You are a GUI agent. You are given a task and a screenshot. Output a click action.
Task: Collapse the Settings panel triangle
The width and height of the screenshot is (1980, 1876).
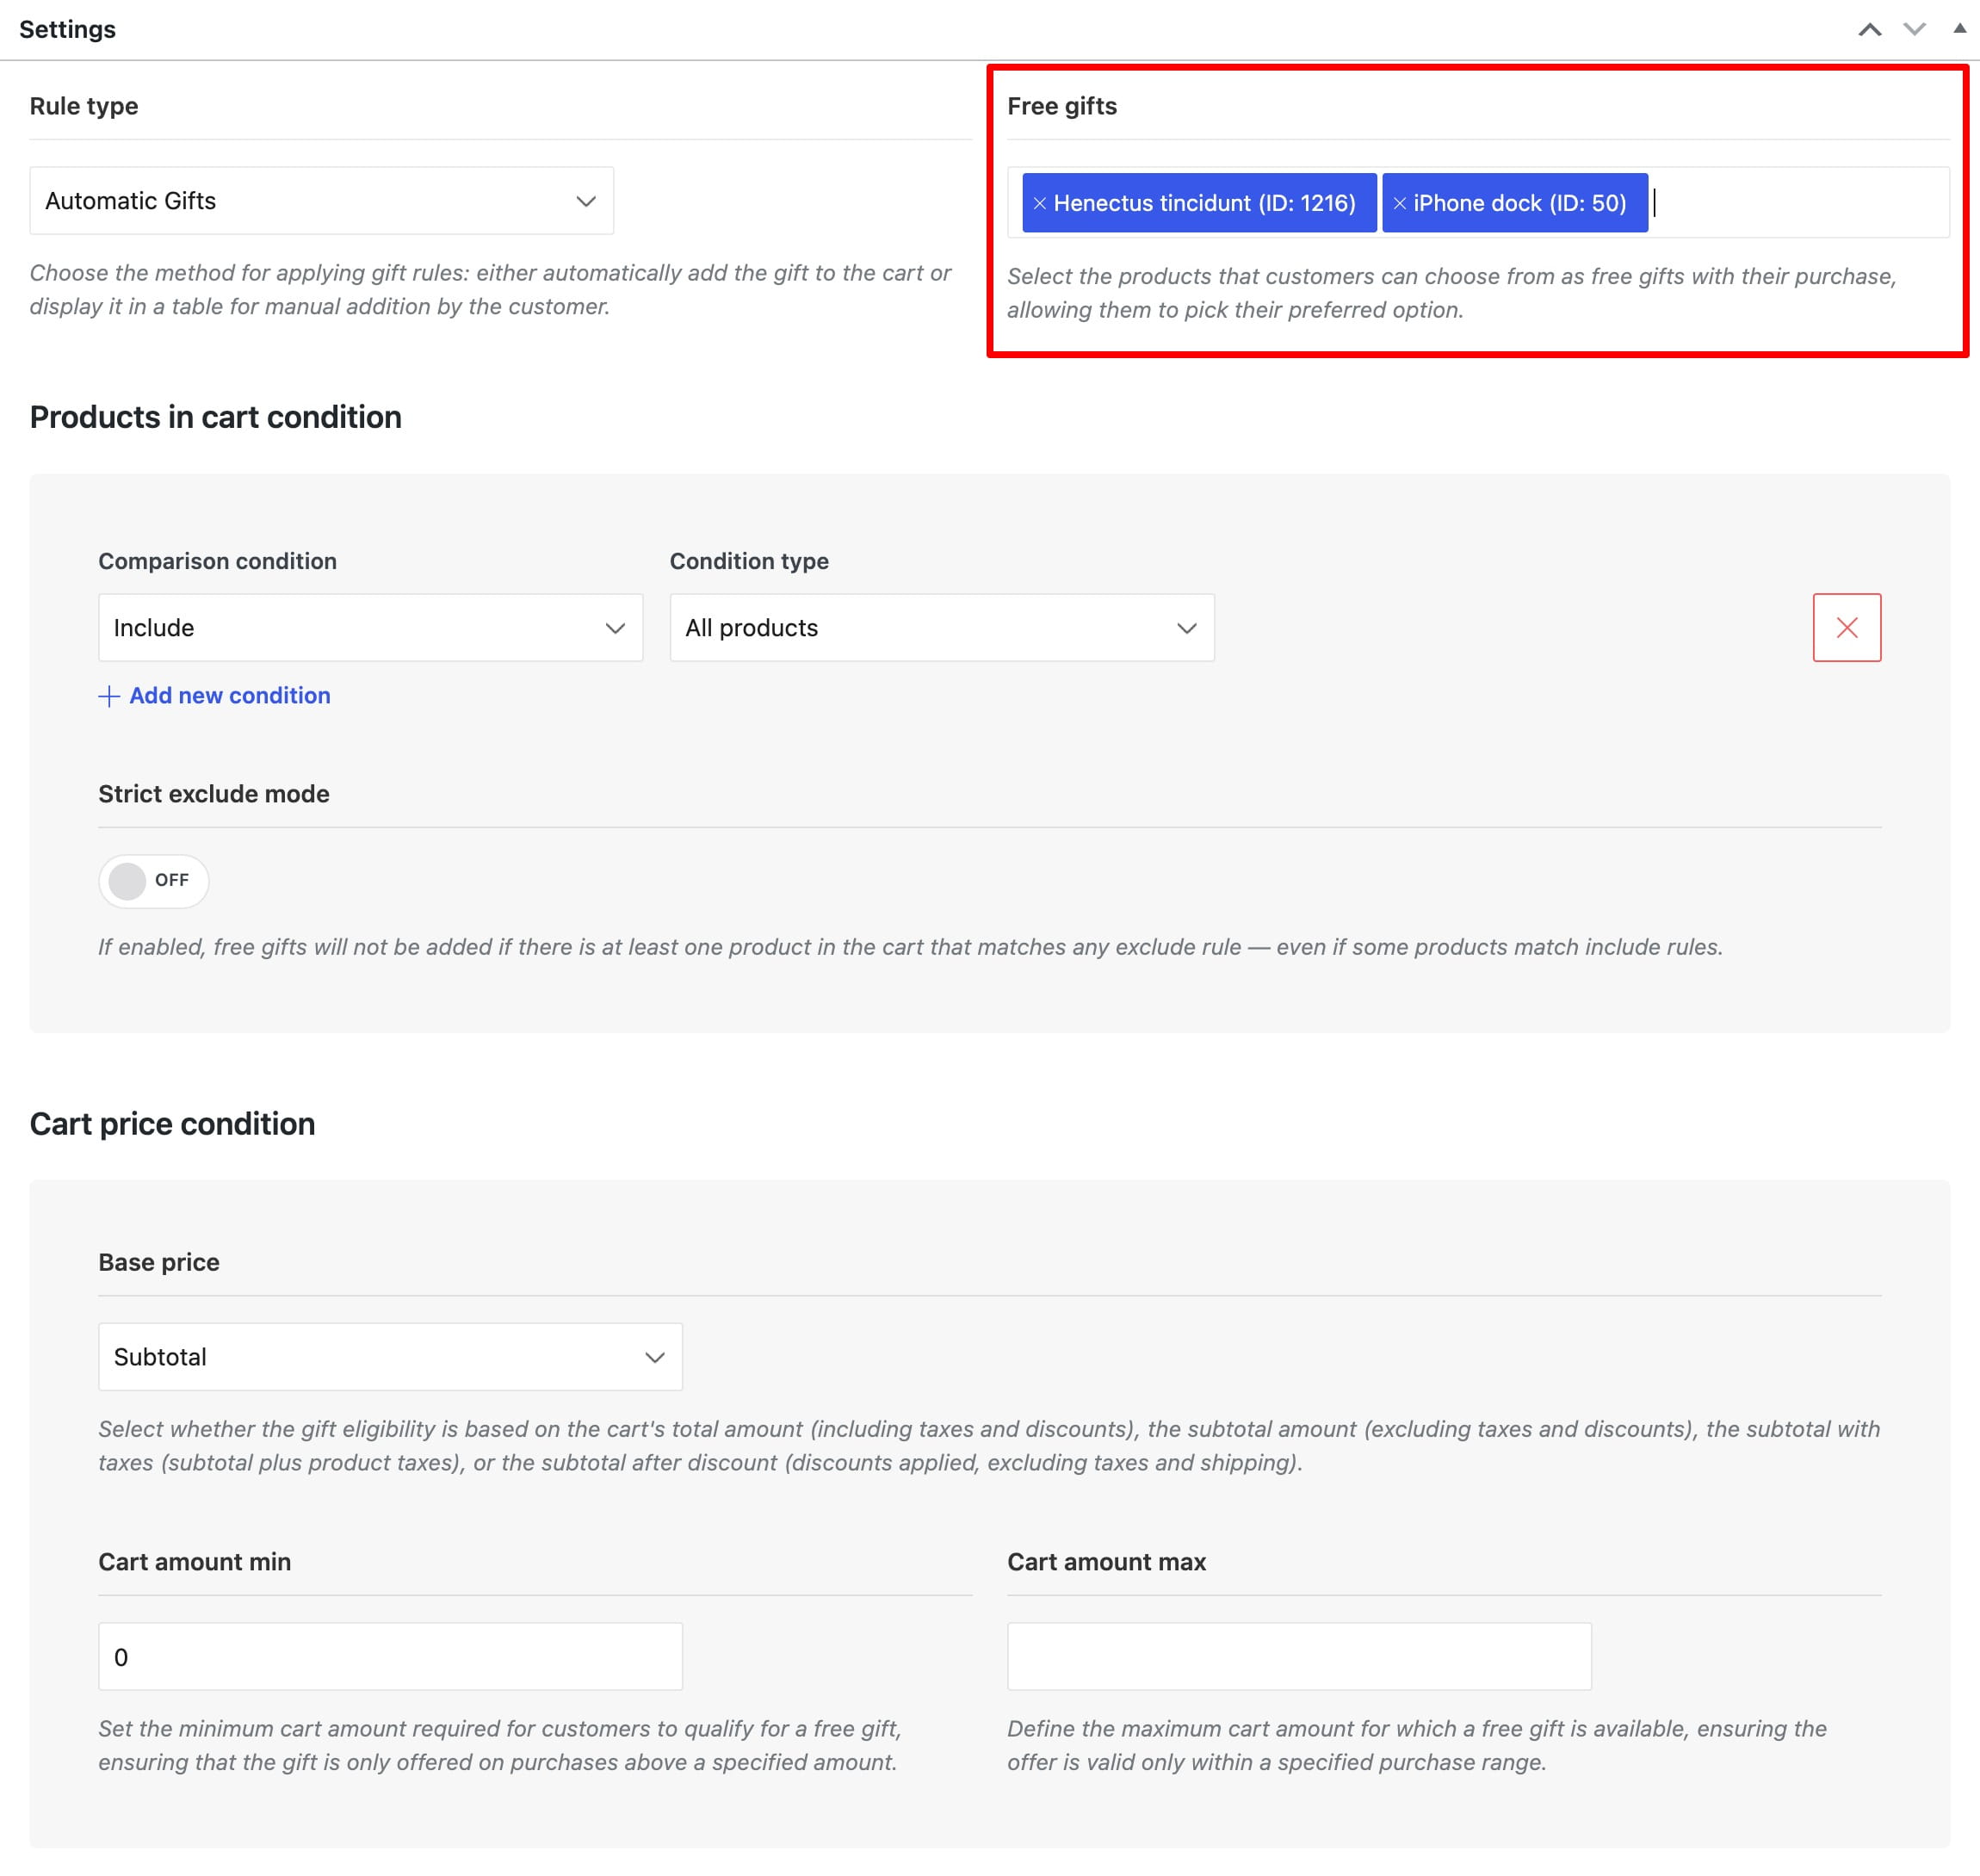tap(1959, 28)
